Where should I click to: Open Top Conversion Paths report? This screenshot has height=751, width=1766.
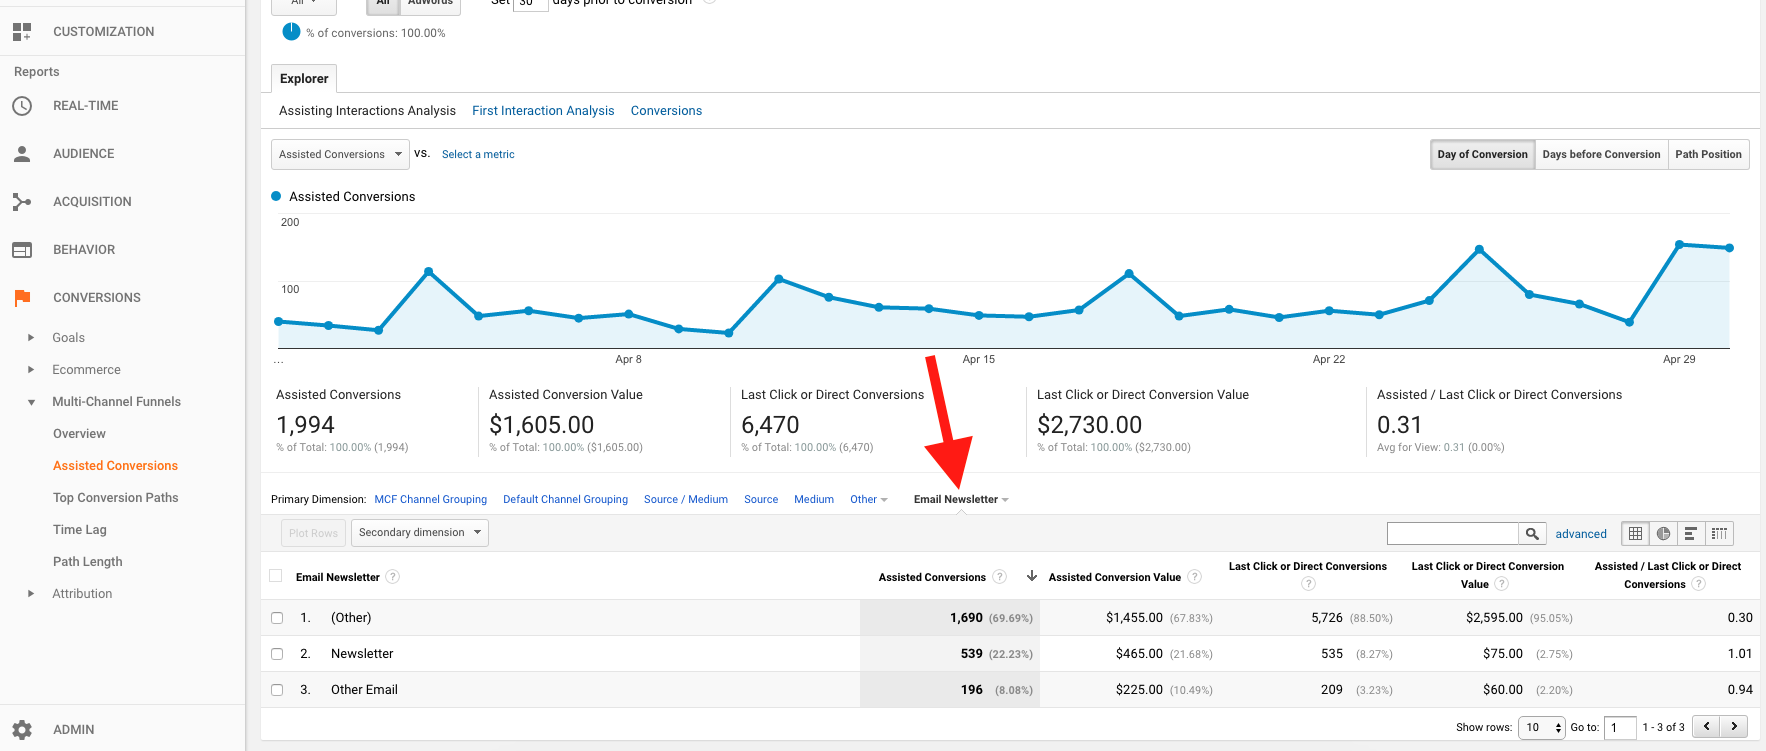pos(115,498)
